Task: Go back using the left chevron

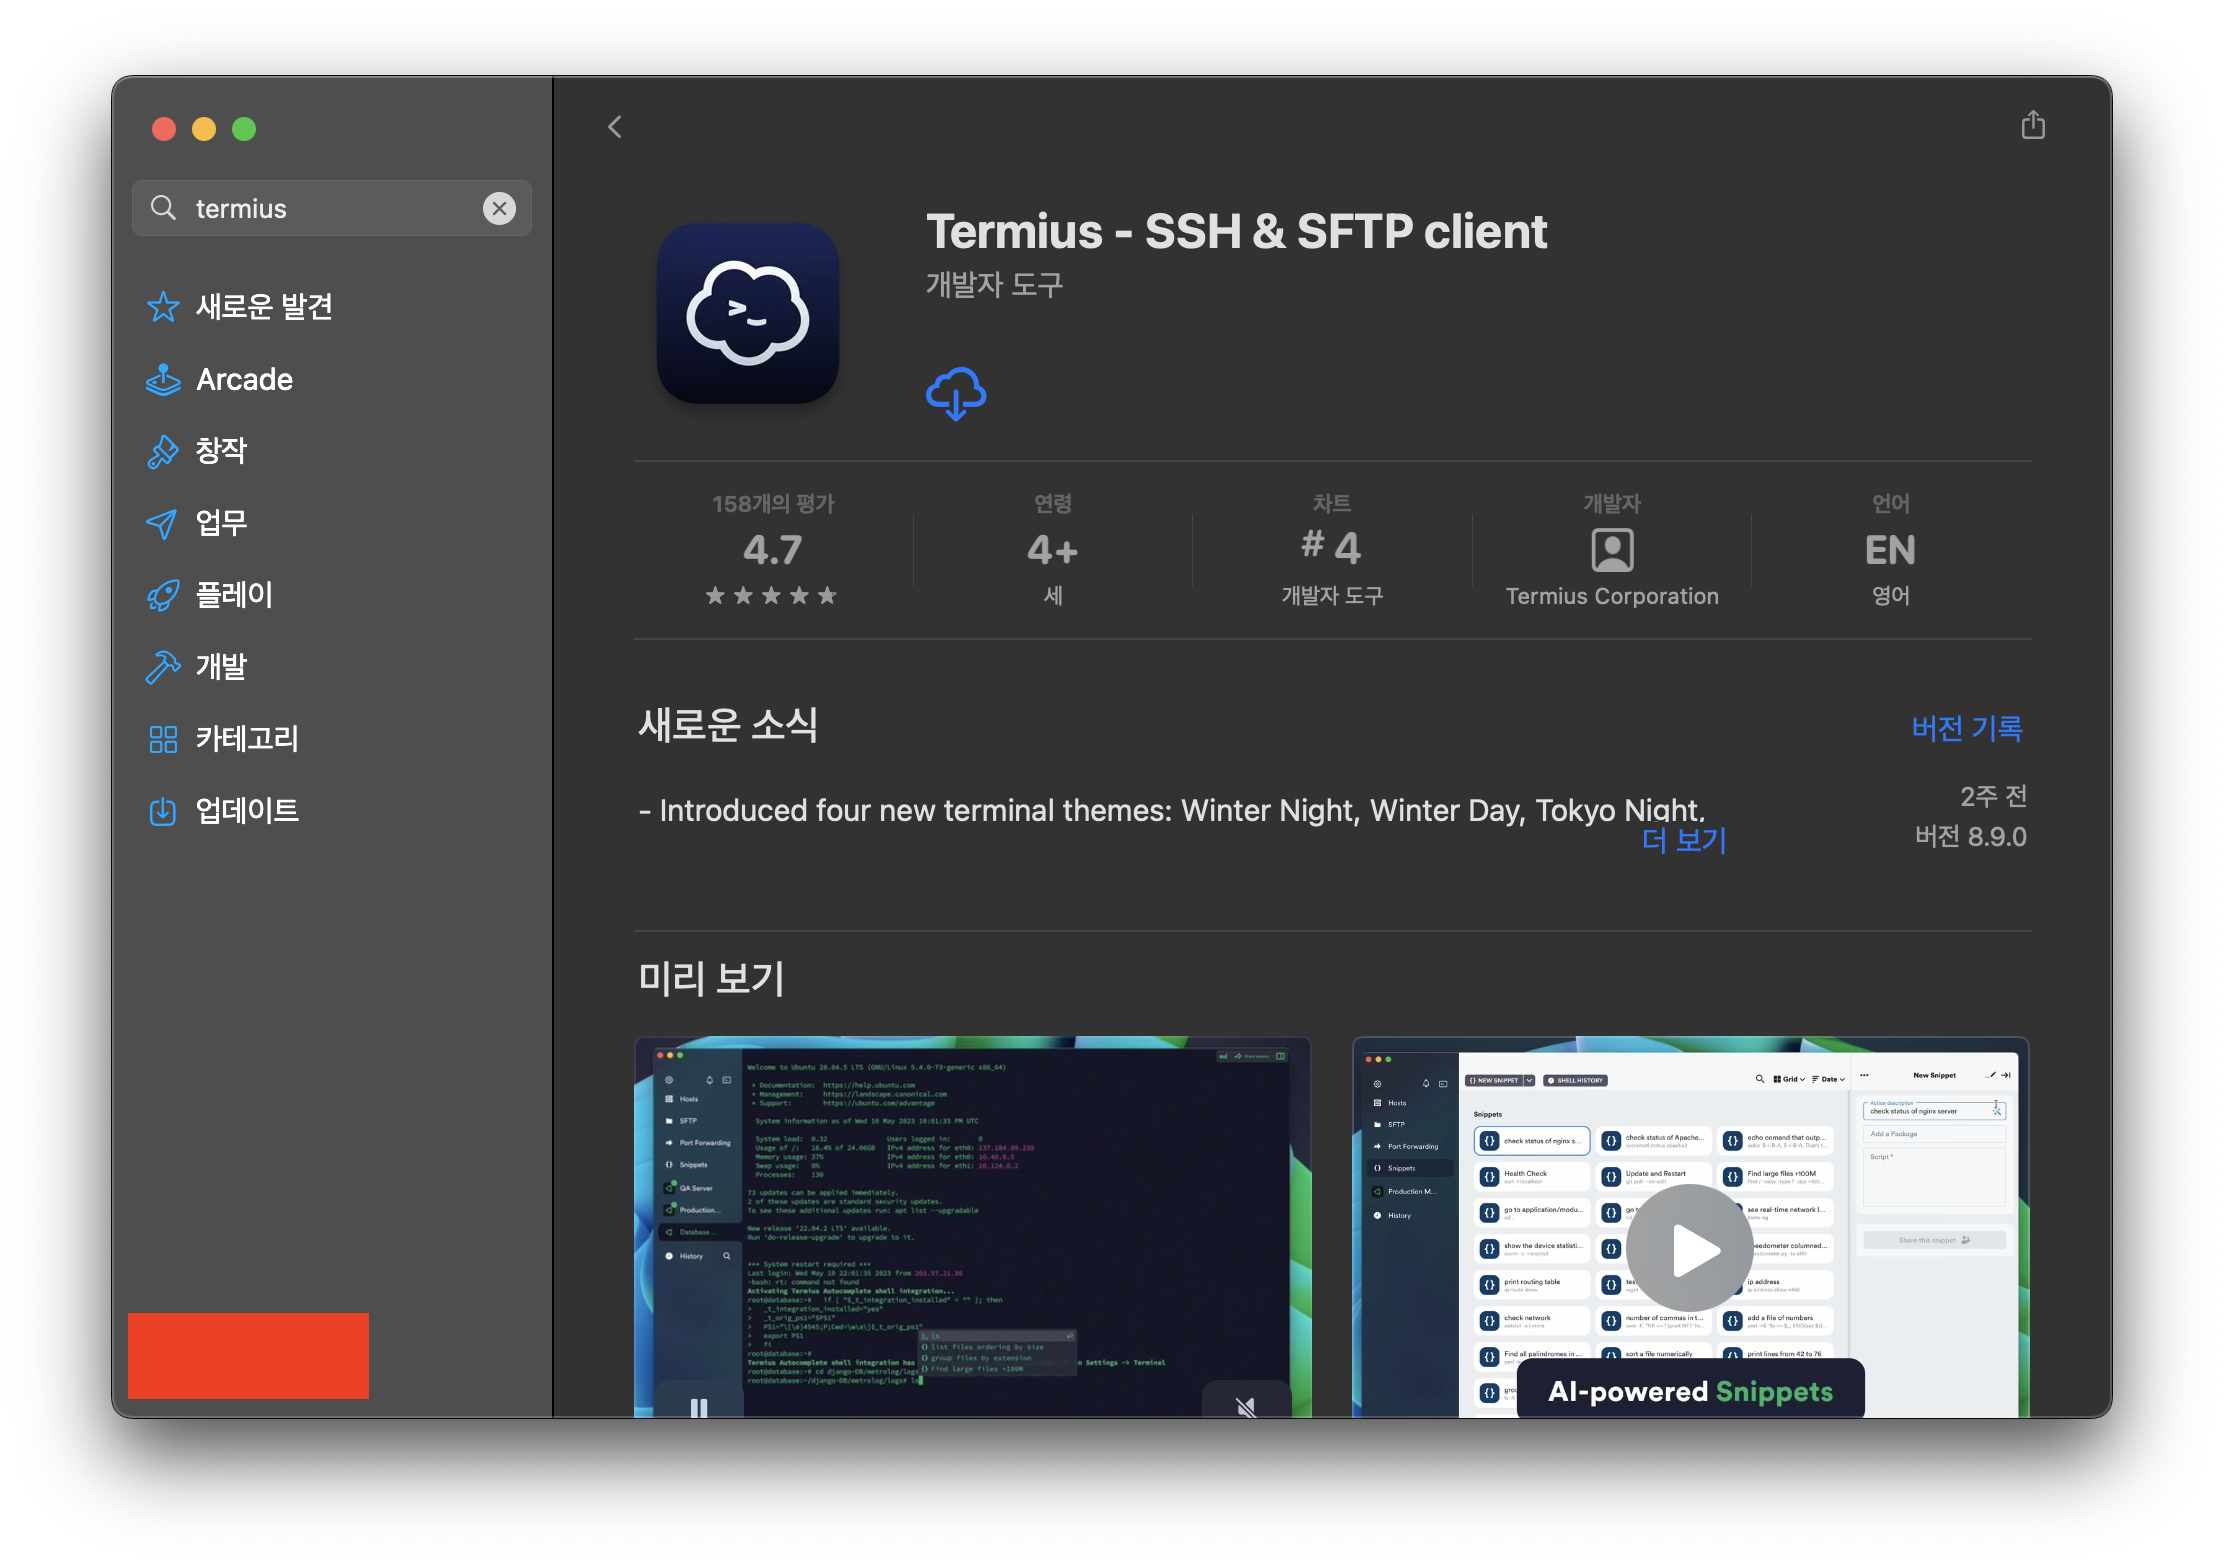Action: (x=615, y=127)
